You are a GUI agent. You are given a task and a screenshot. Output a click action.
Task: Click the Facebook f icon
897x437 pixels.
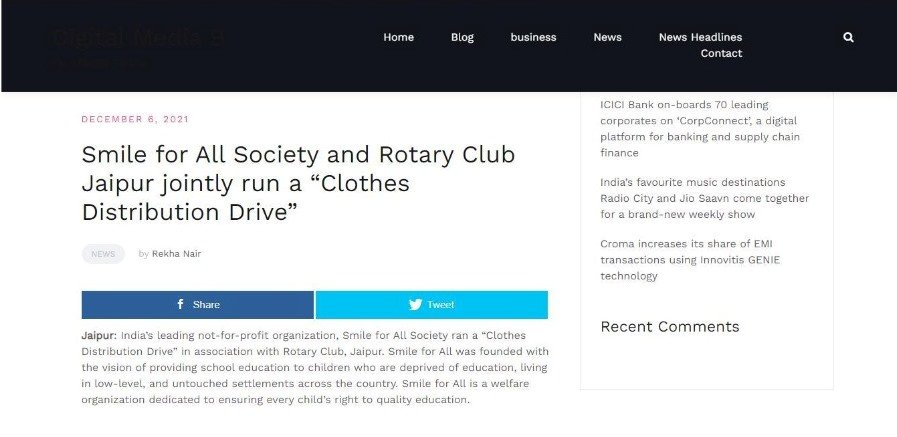(180, 304)
